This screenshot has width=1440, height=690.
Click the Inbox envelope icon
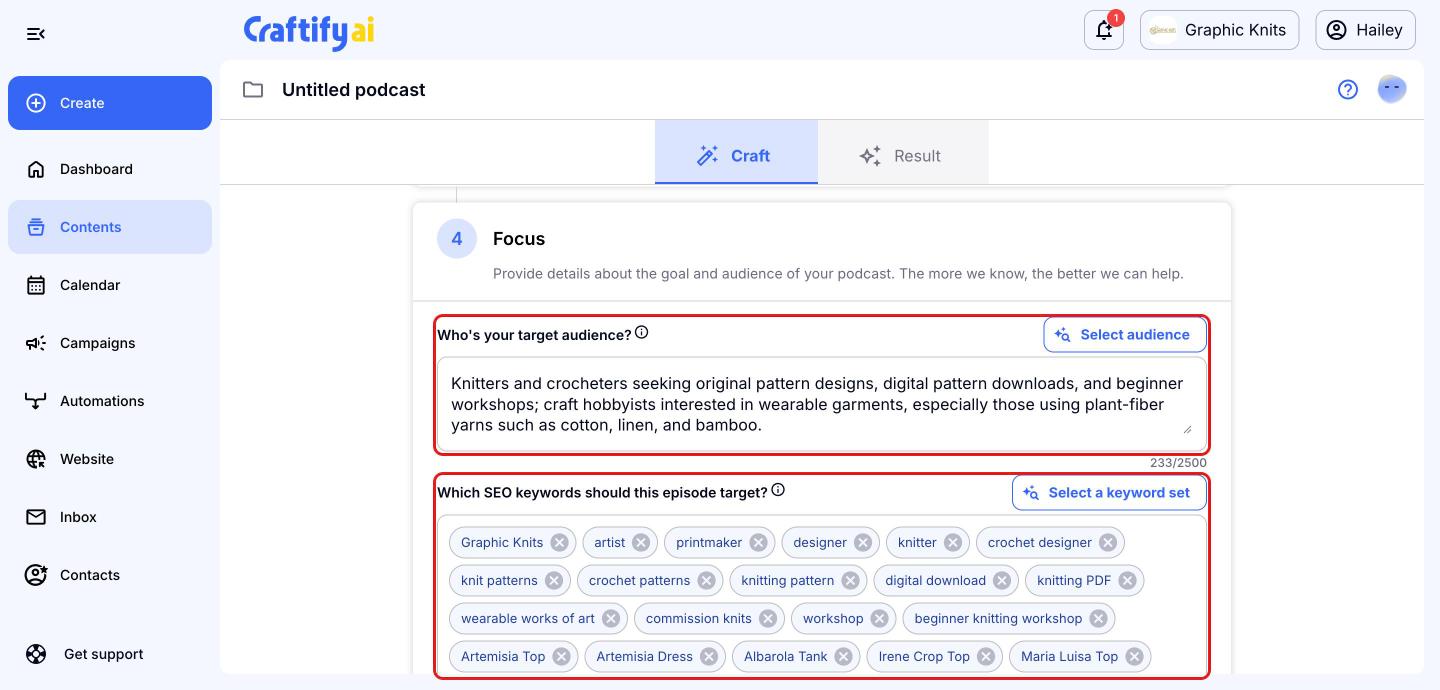[36, 517]
